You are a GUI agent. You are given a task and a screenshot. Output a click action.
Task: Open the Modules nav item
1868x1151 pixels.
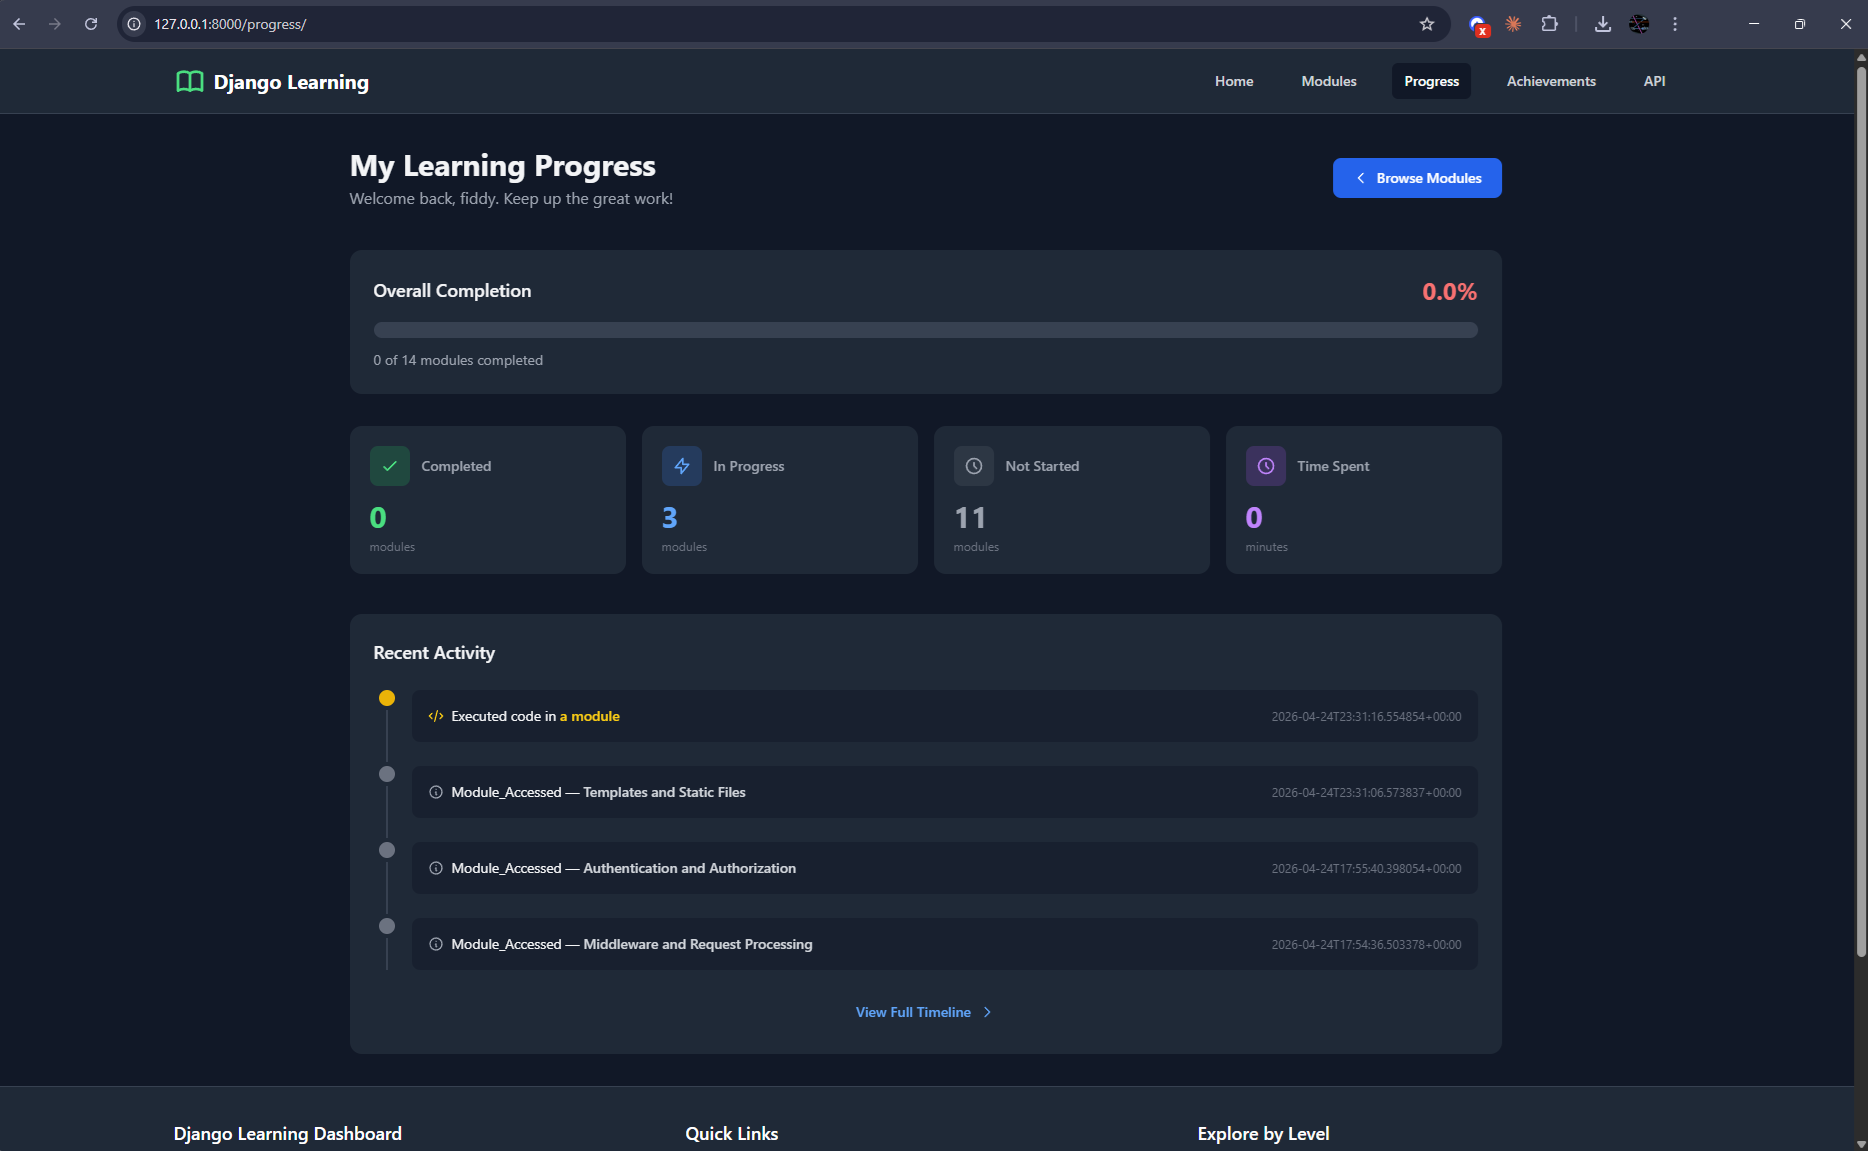click(x=1329, y=81)
